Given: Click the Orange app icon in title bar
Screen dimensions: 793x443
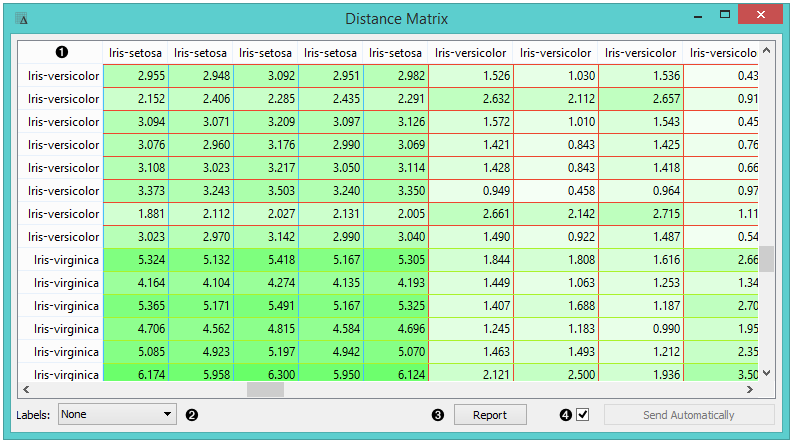Looking at the screenshot, I should coord(23,19).
